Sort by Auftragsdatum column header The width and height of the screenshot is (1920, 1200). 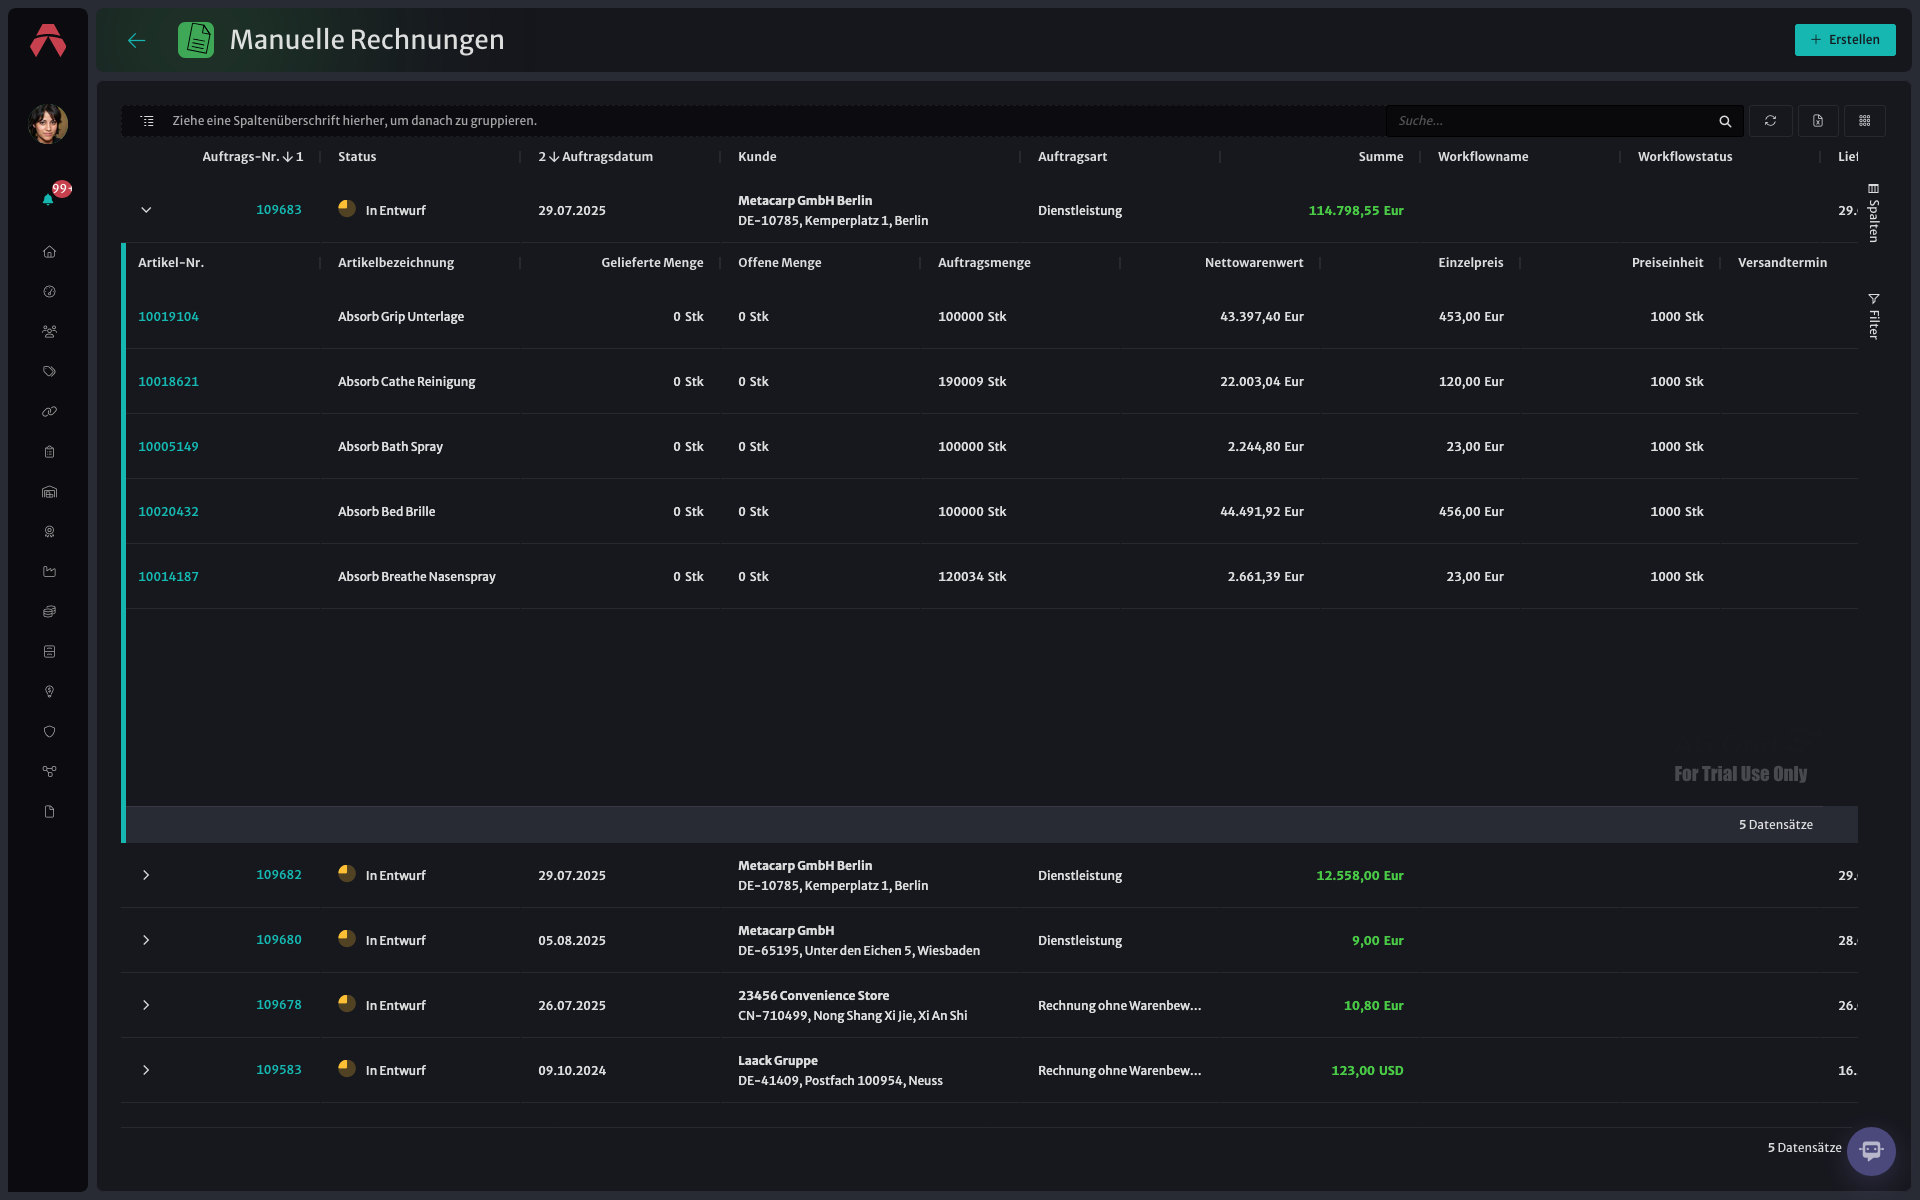[x=596, y=157]
